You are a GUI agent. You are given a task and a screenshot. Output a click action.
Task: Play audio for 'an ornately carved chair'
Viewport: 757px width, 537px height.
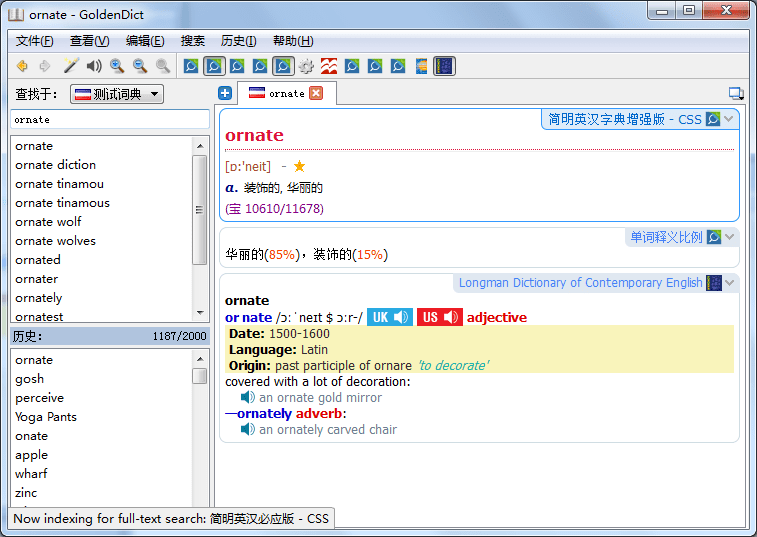click(248, 429)
